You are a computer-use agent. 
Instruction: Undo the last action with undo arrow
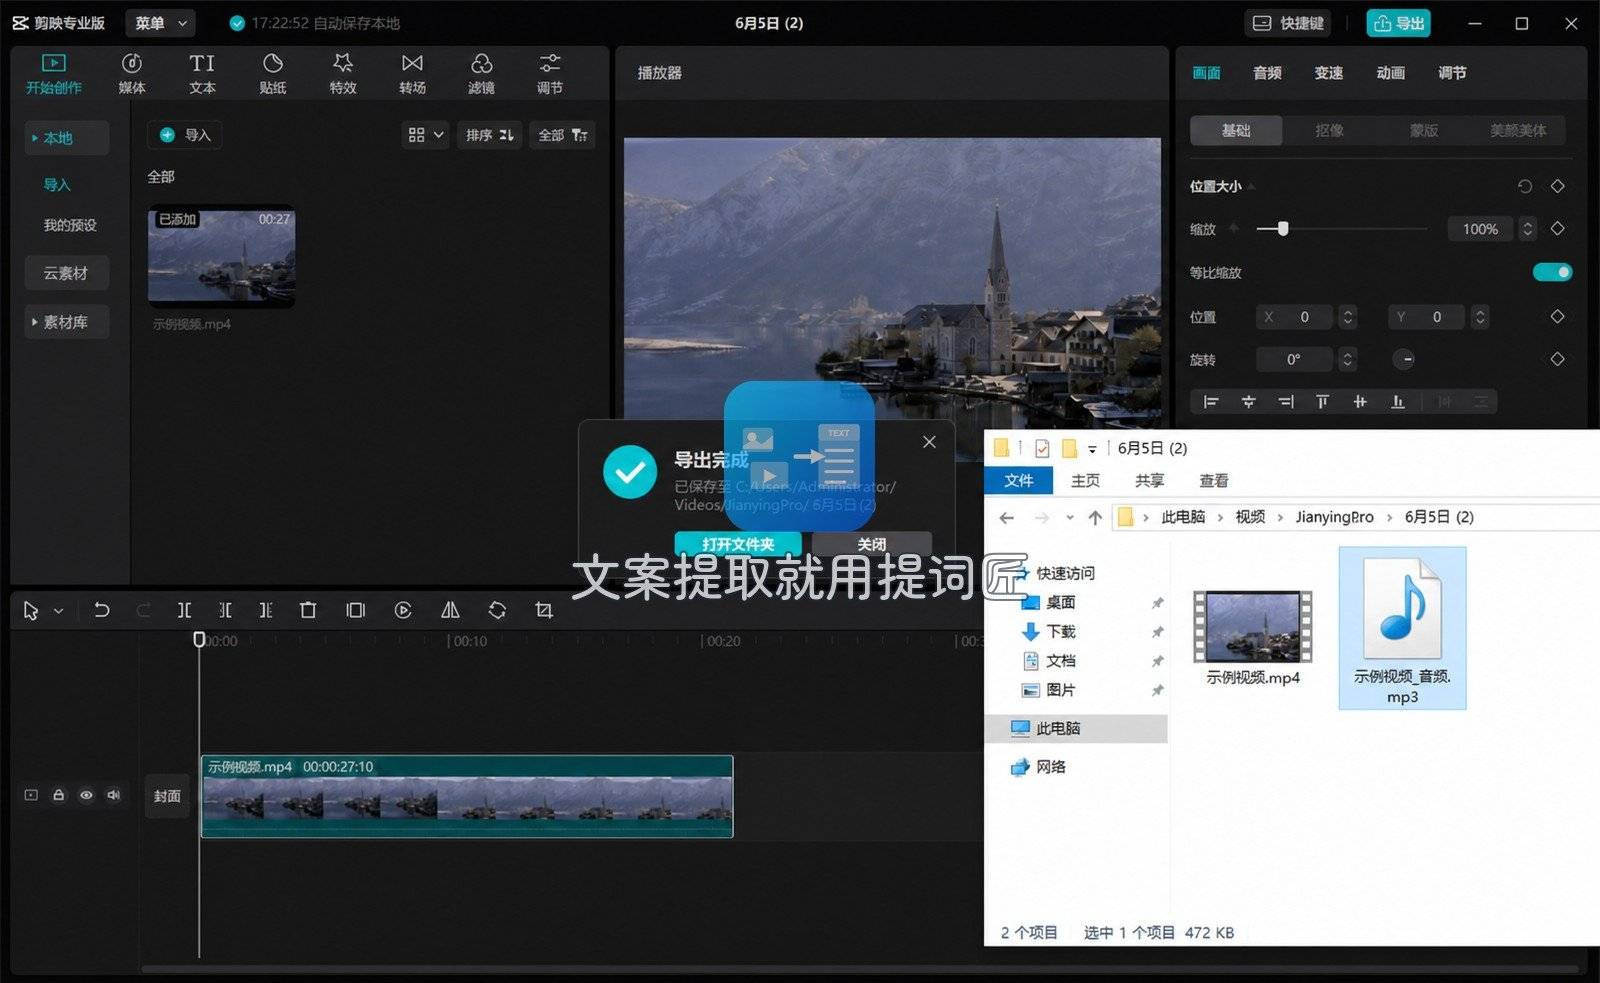coord(101,610)
